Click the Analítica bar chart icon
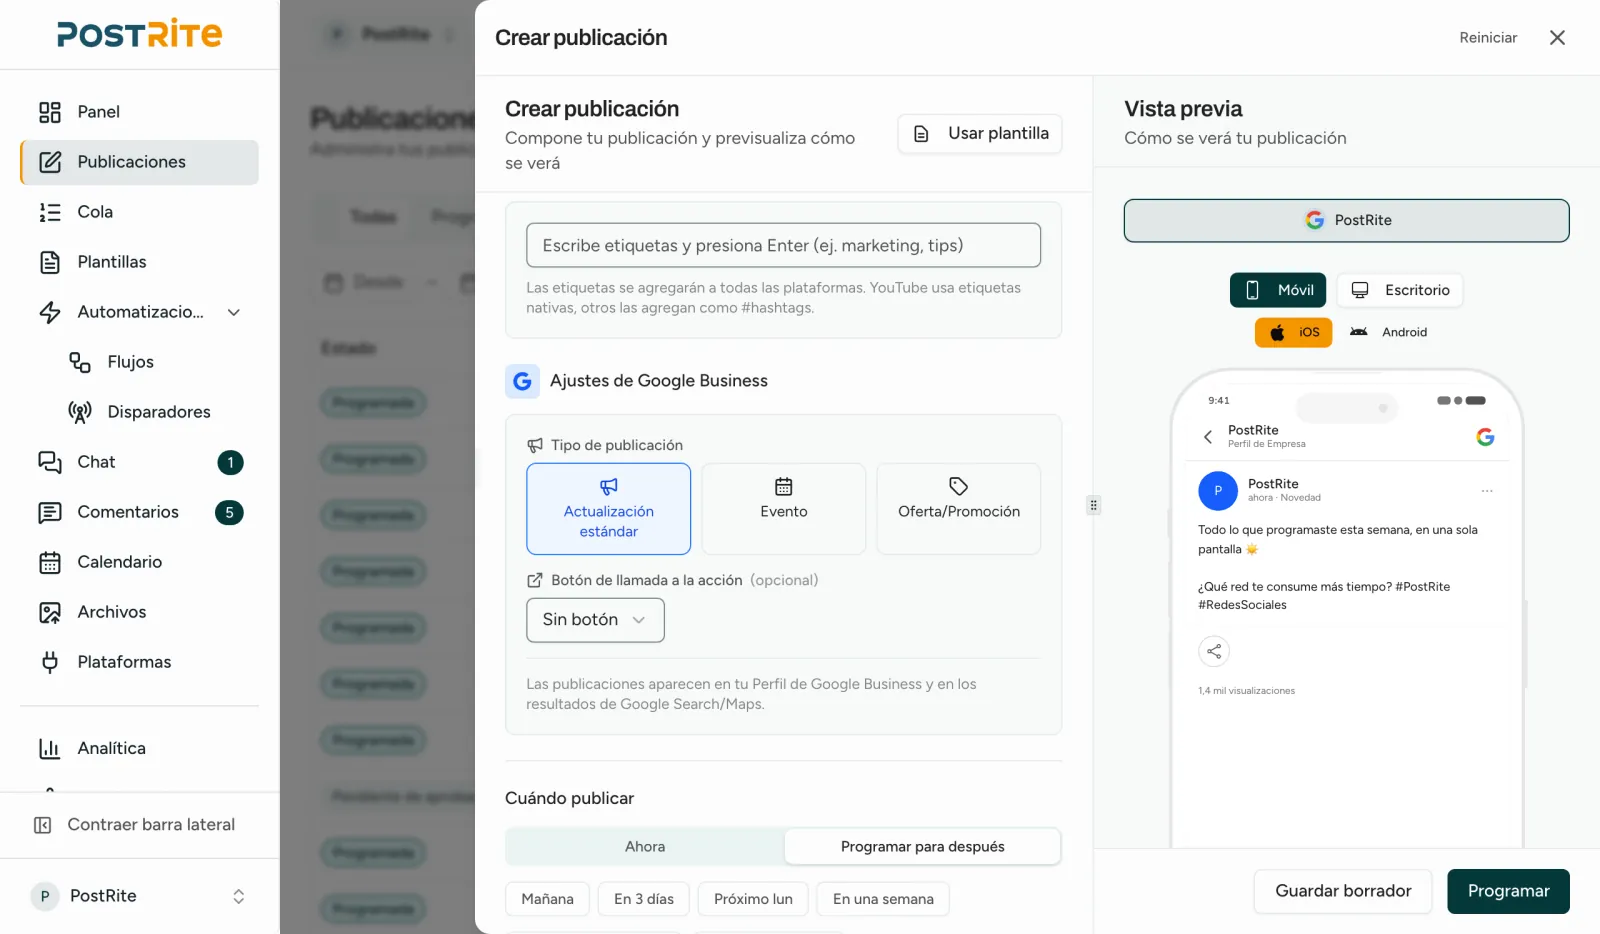 [x=50, y=748]
